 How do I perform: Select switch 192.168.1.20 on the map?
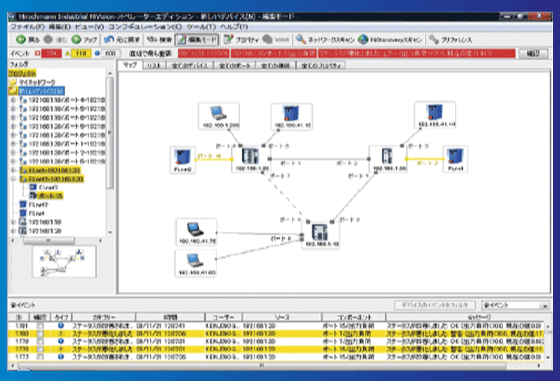pyautogui.click(x=251, y=159)
